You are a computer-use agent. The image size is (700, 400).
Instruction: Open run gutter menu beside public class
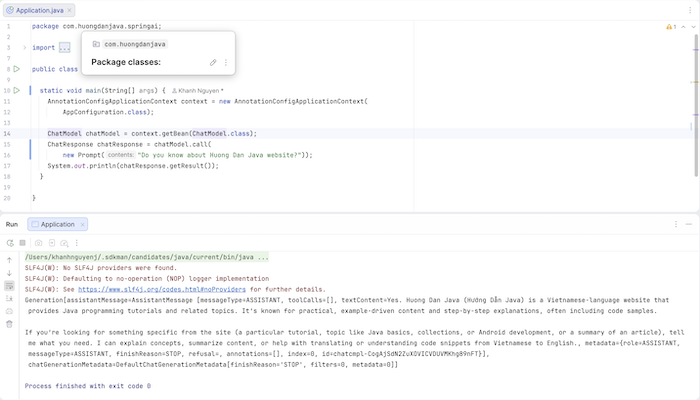point(17,69)
